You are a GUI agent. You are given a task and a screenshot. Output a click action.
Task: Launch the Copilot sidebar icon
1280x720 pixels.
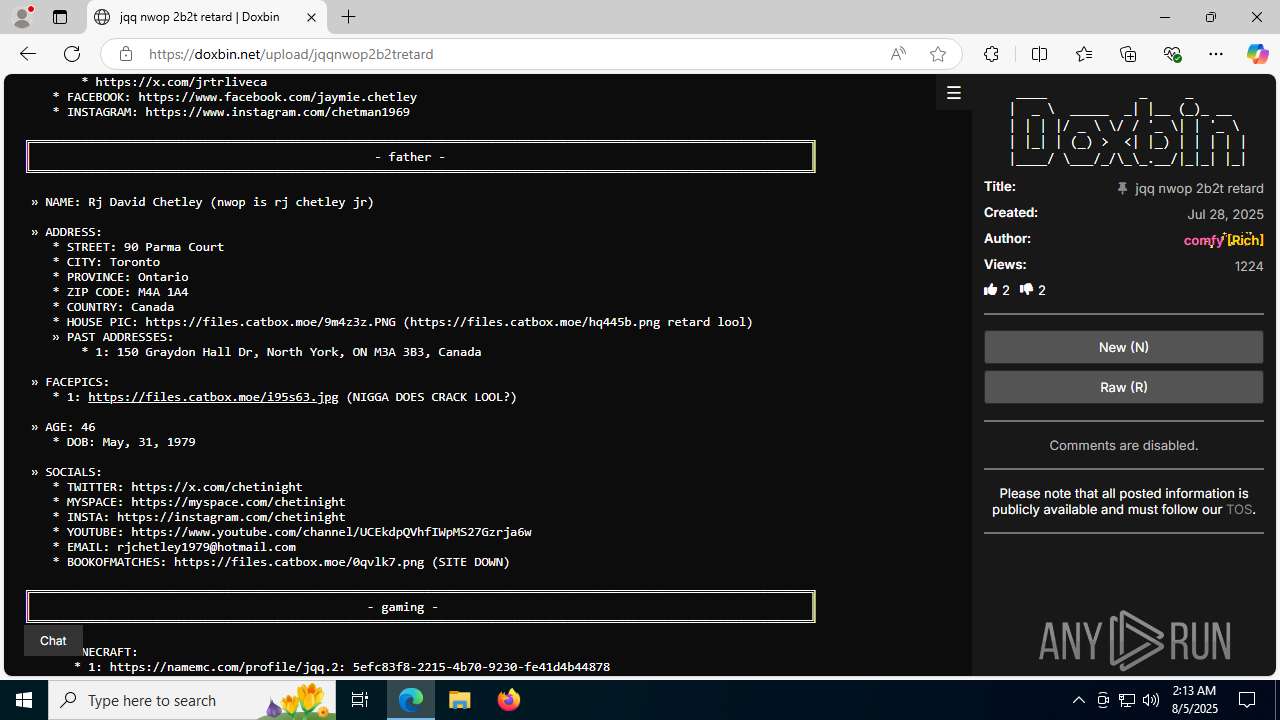(x=1258, y=54)
